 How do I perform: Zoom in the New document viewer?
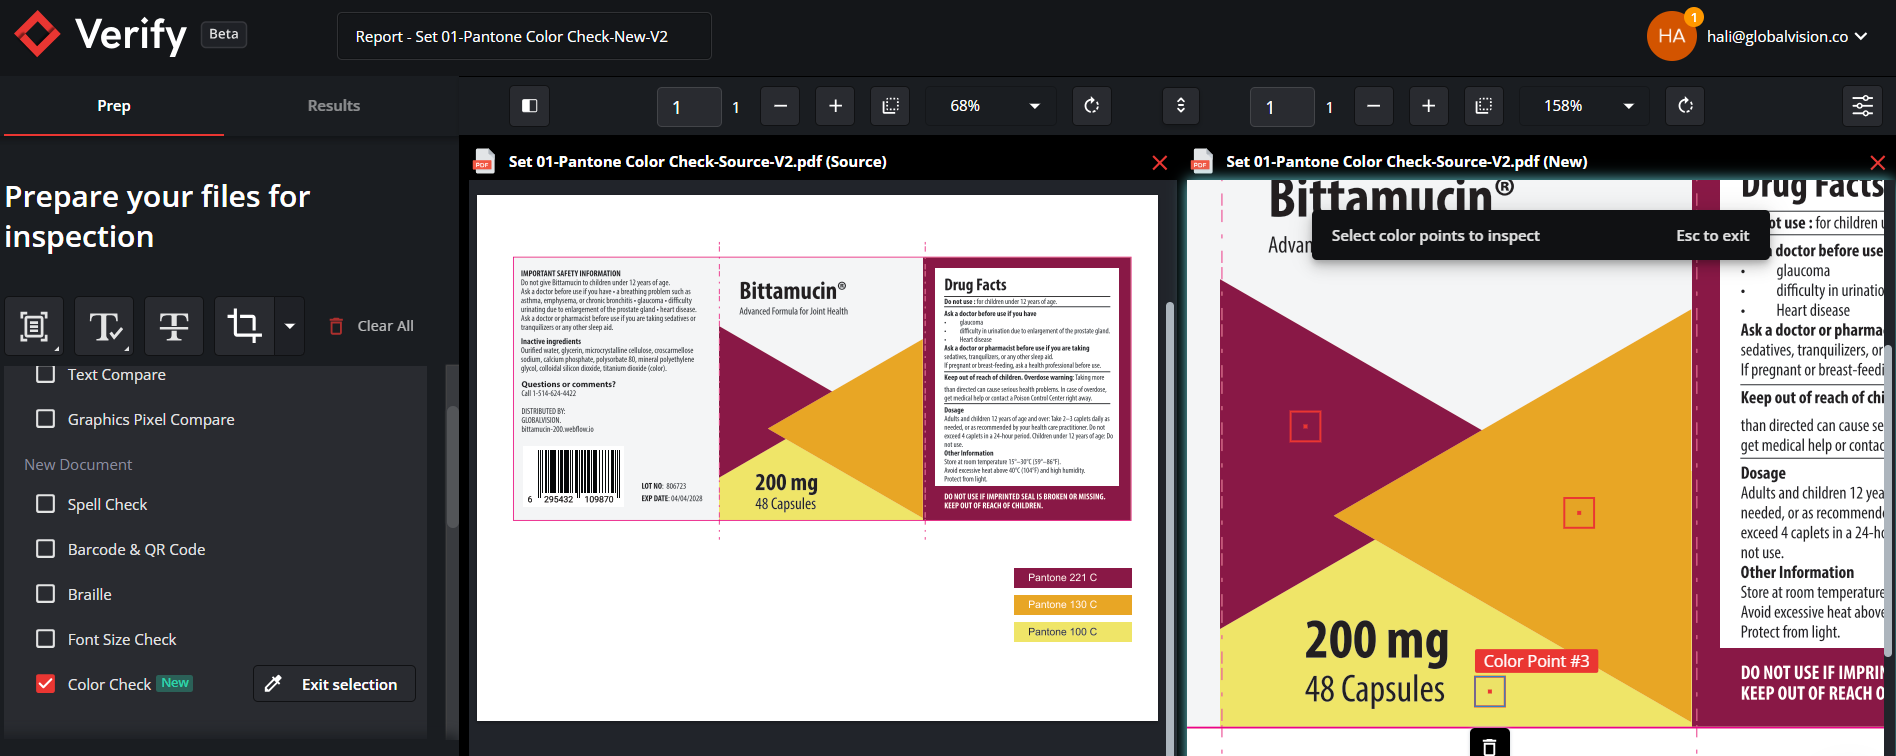pyautogui.click(x=1429, y=106)
